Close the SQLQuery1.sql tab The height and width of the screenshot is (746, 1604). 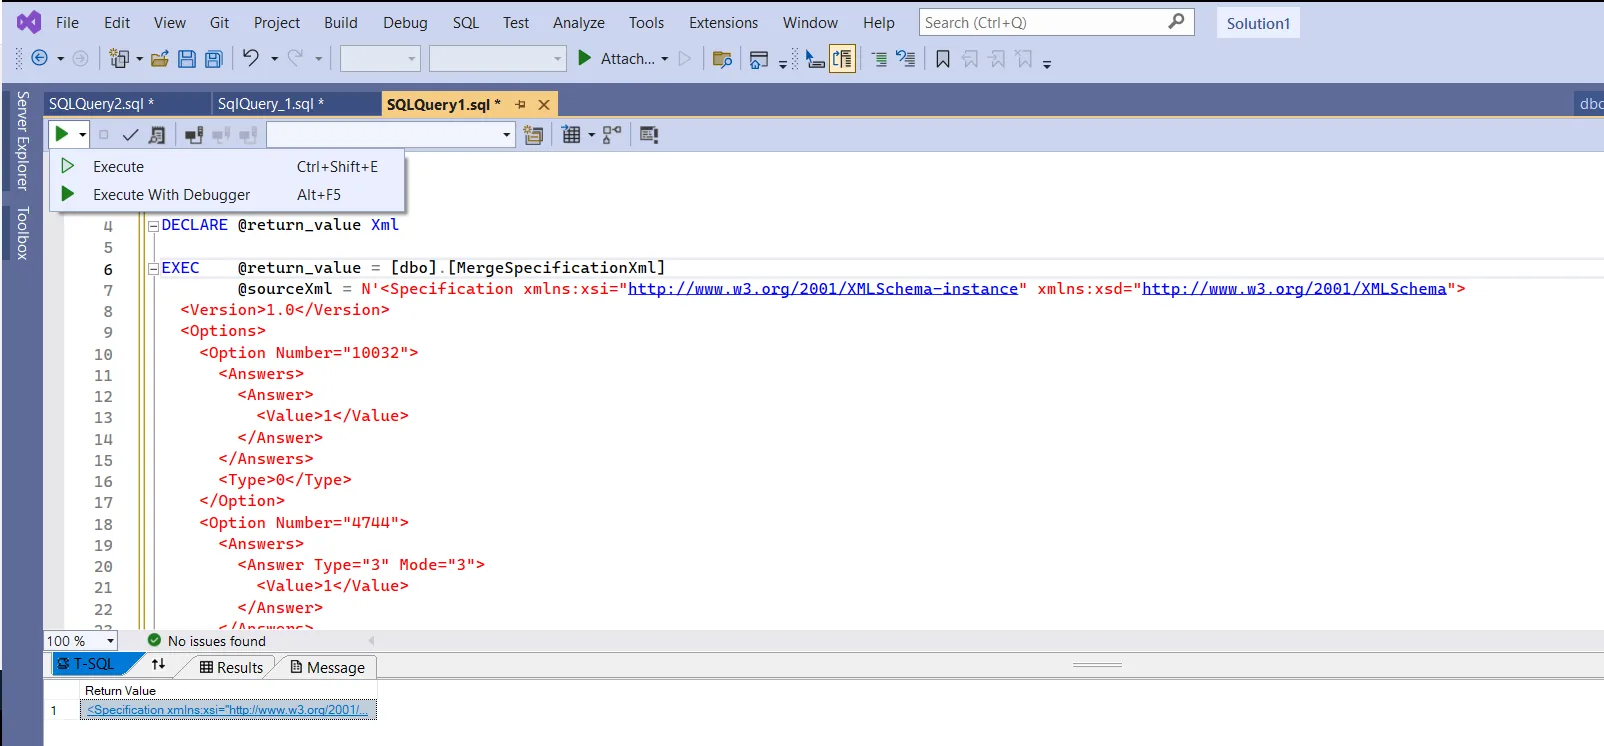[544, 104]
